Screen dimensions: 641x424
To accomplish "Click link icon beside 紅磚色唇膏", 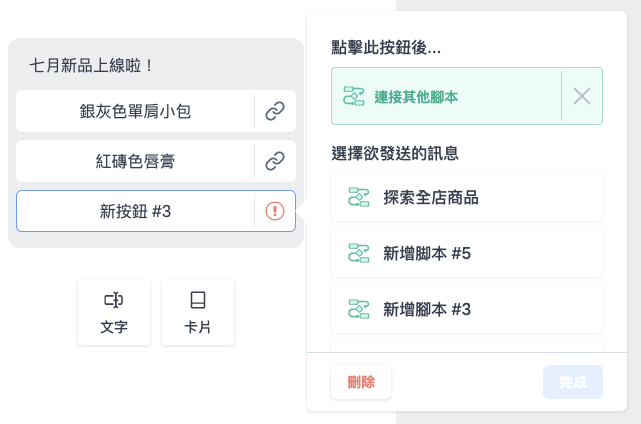I will [275, 161].
